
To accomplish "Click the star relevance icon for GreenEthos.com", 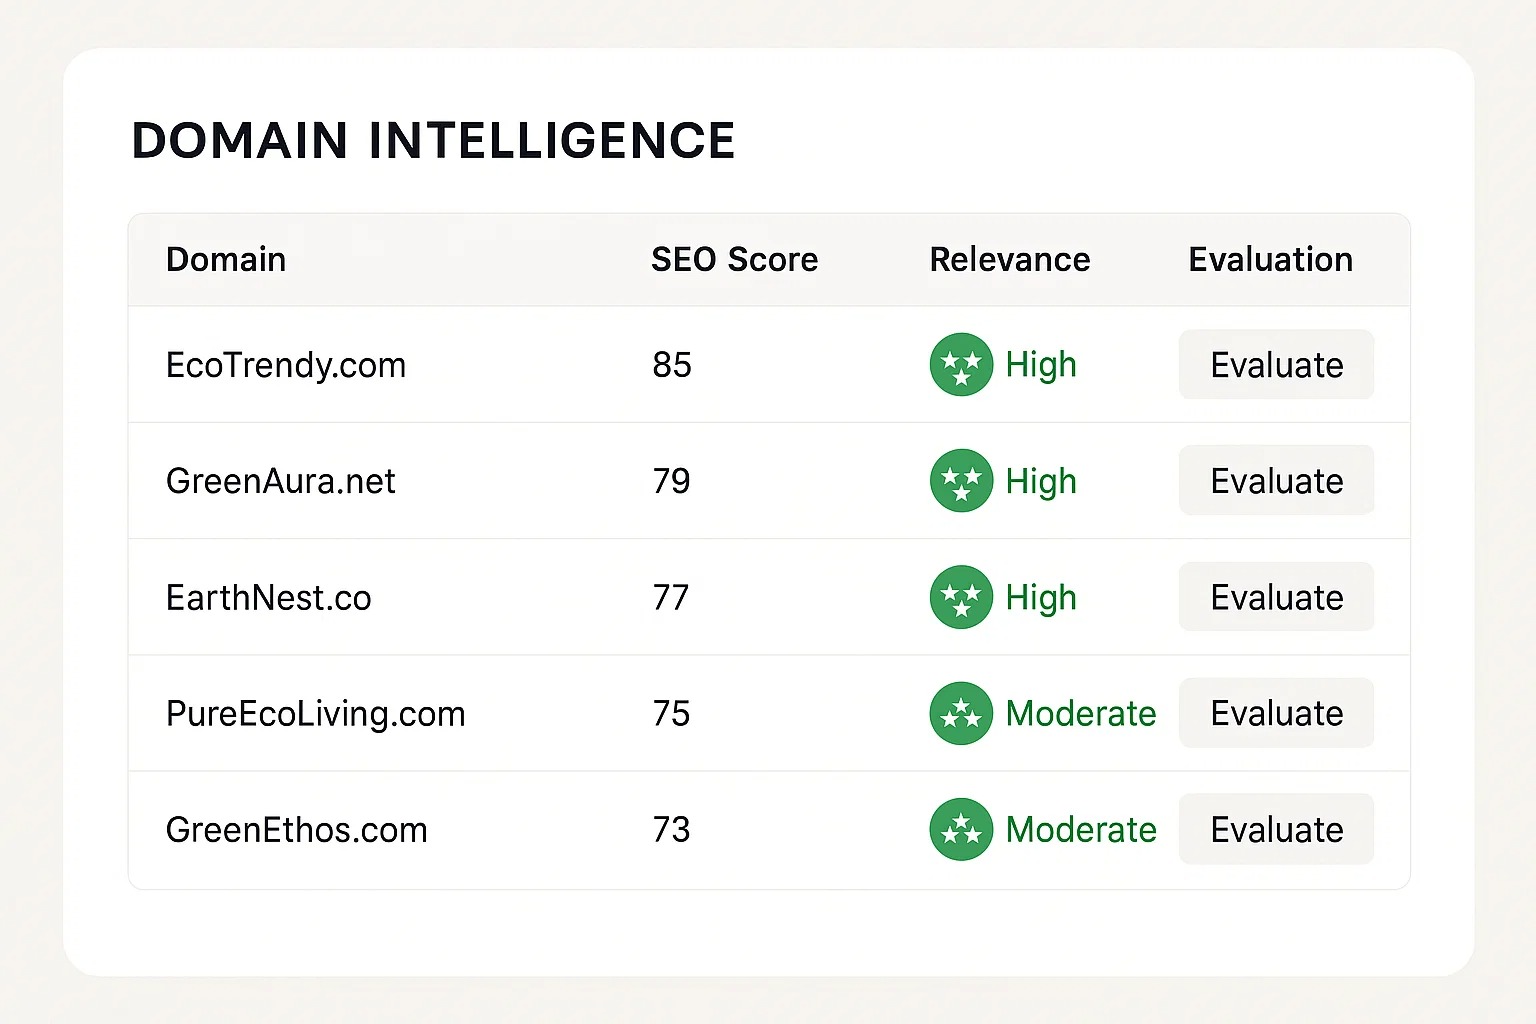I will tap(961, 829).
